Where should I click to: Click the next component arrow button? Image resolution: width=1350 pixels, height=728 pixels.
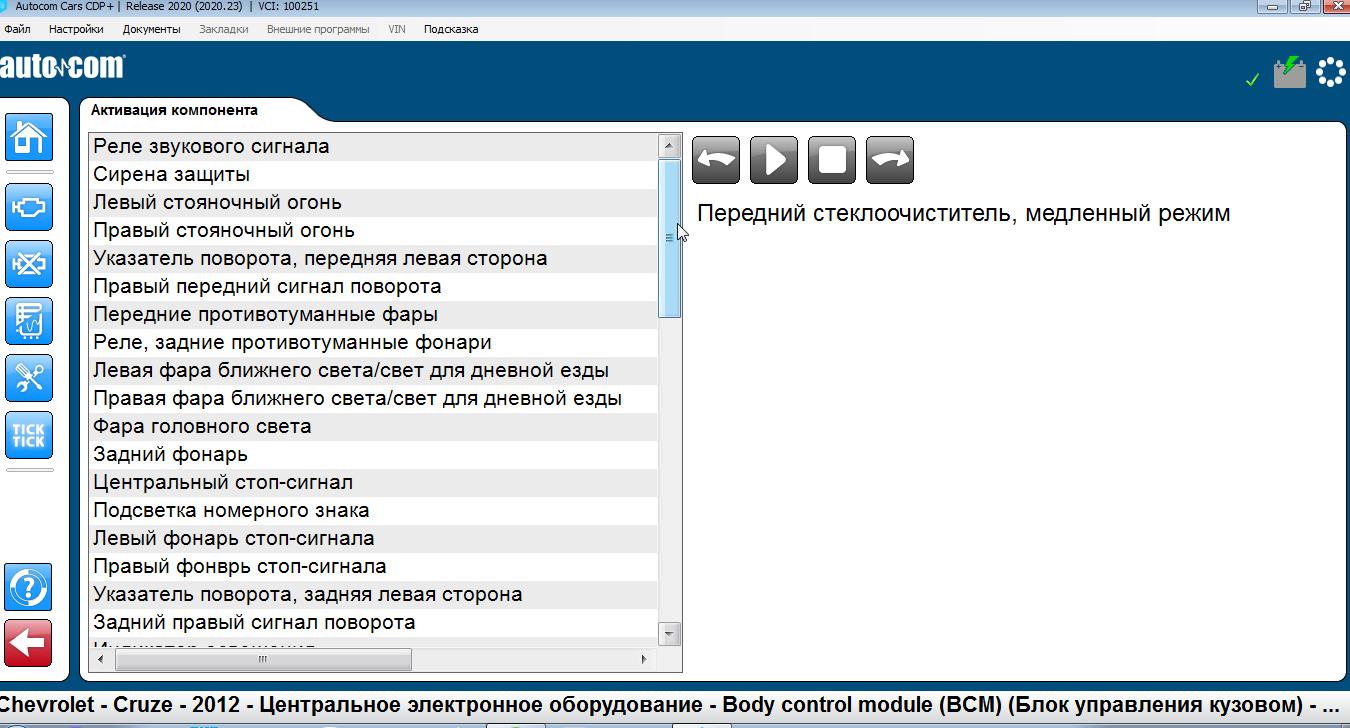click(890, 160)
